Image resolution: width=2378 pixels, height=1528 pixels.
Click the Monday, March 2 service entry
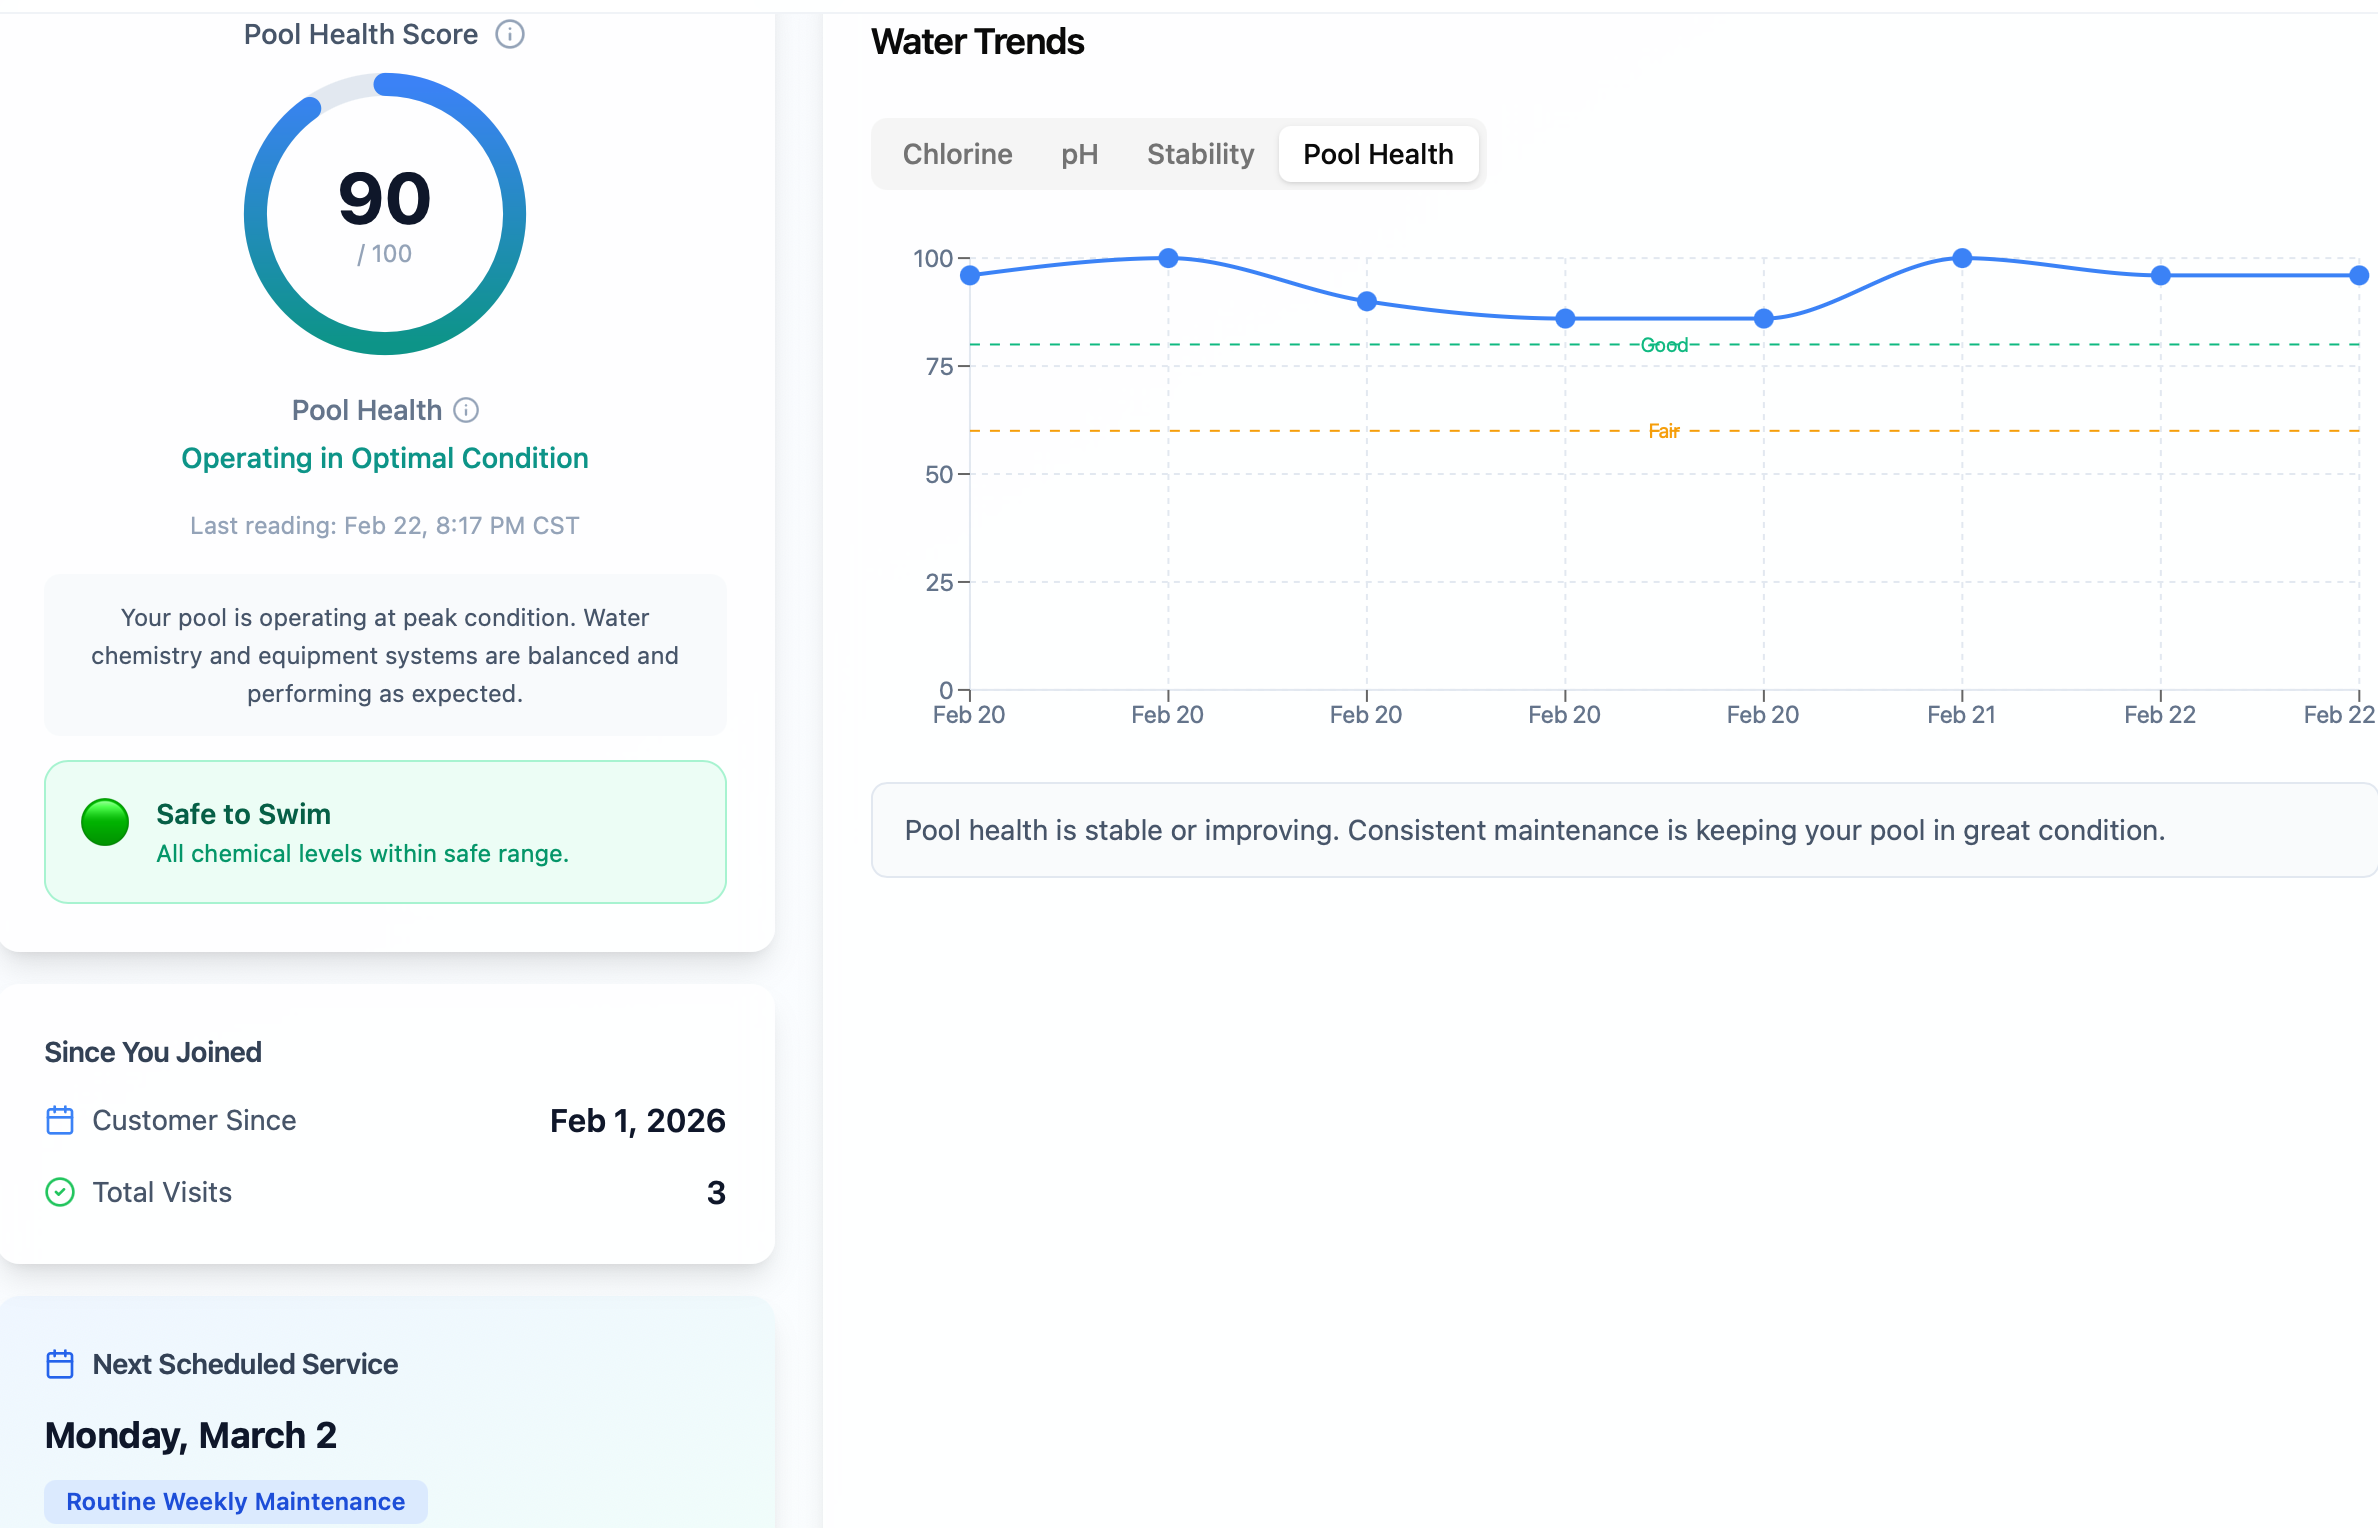click(190, 1434)
